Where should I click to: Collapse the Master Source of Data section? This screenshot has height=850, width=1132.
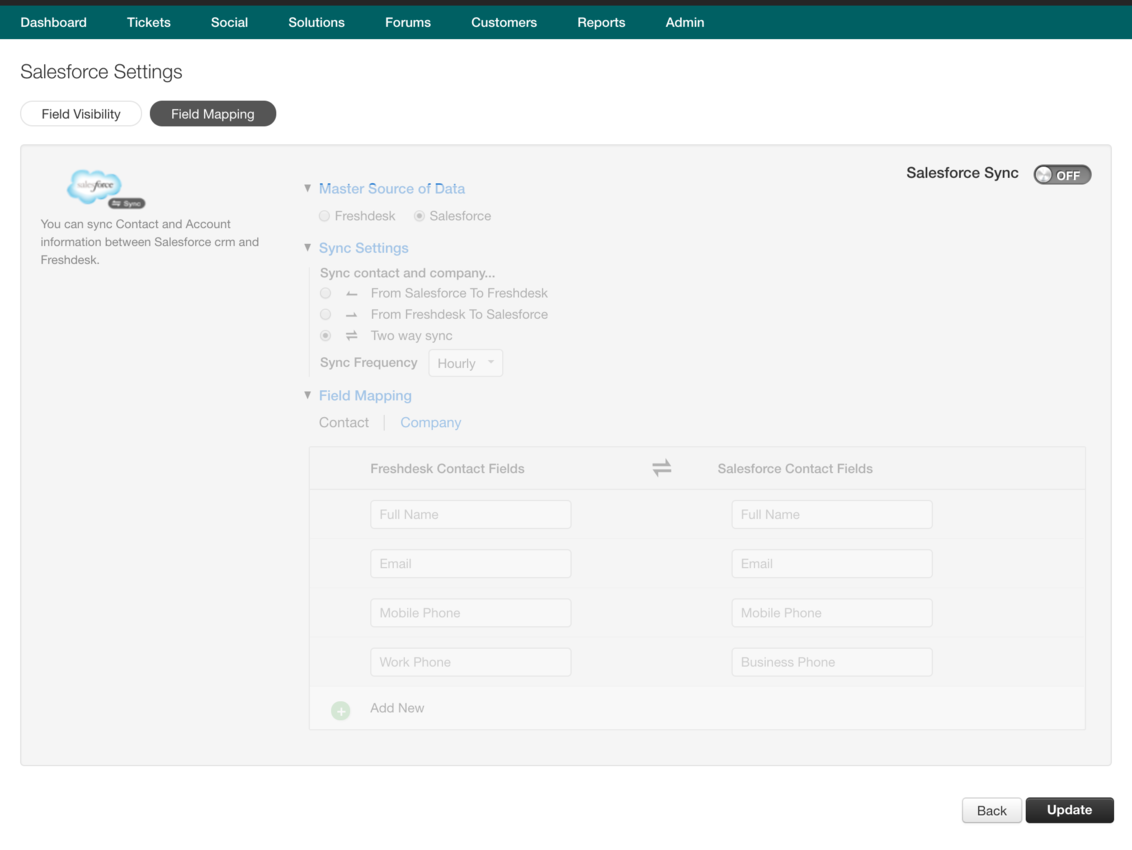308,187
